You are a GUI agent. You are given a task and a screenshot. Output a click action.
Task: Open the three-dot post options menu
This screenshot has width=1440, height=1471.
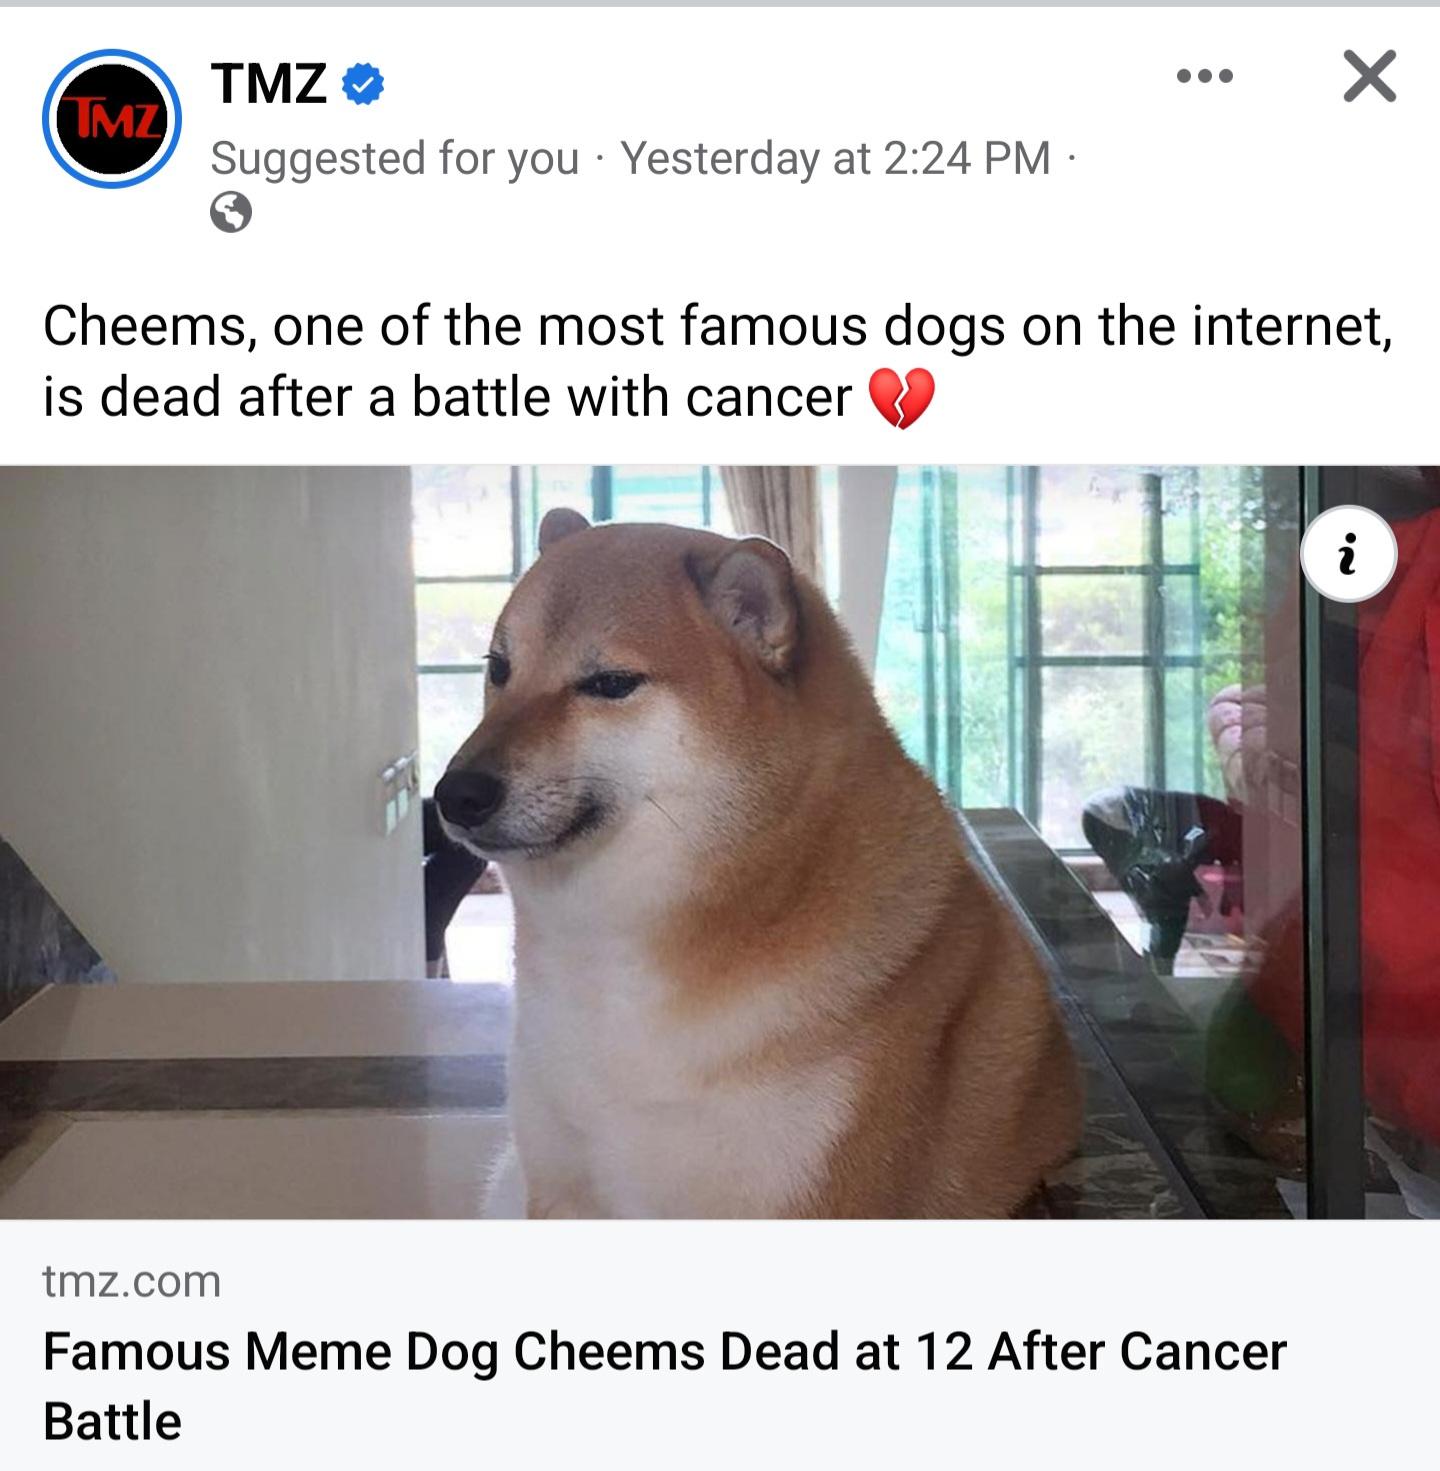tap(1205, 76)
